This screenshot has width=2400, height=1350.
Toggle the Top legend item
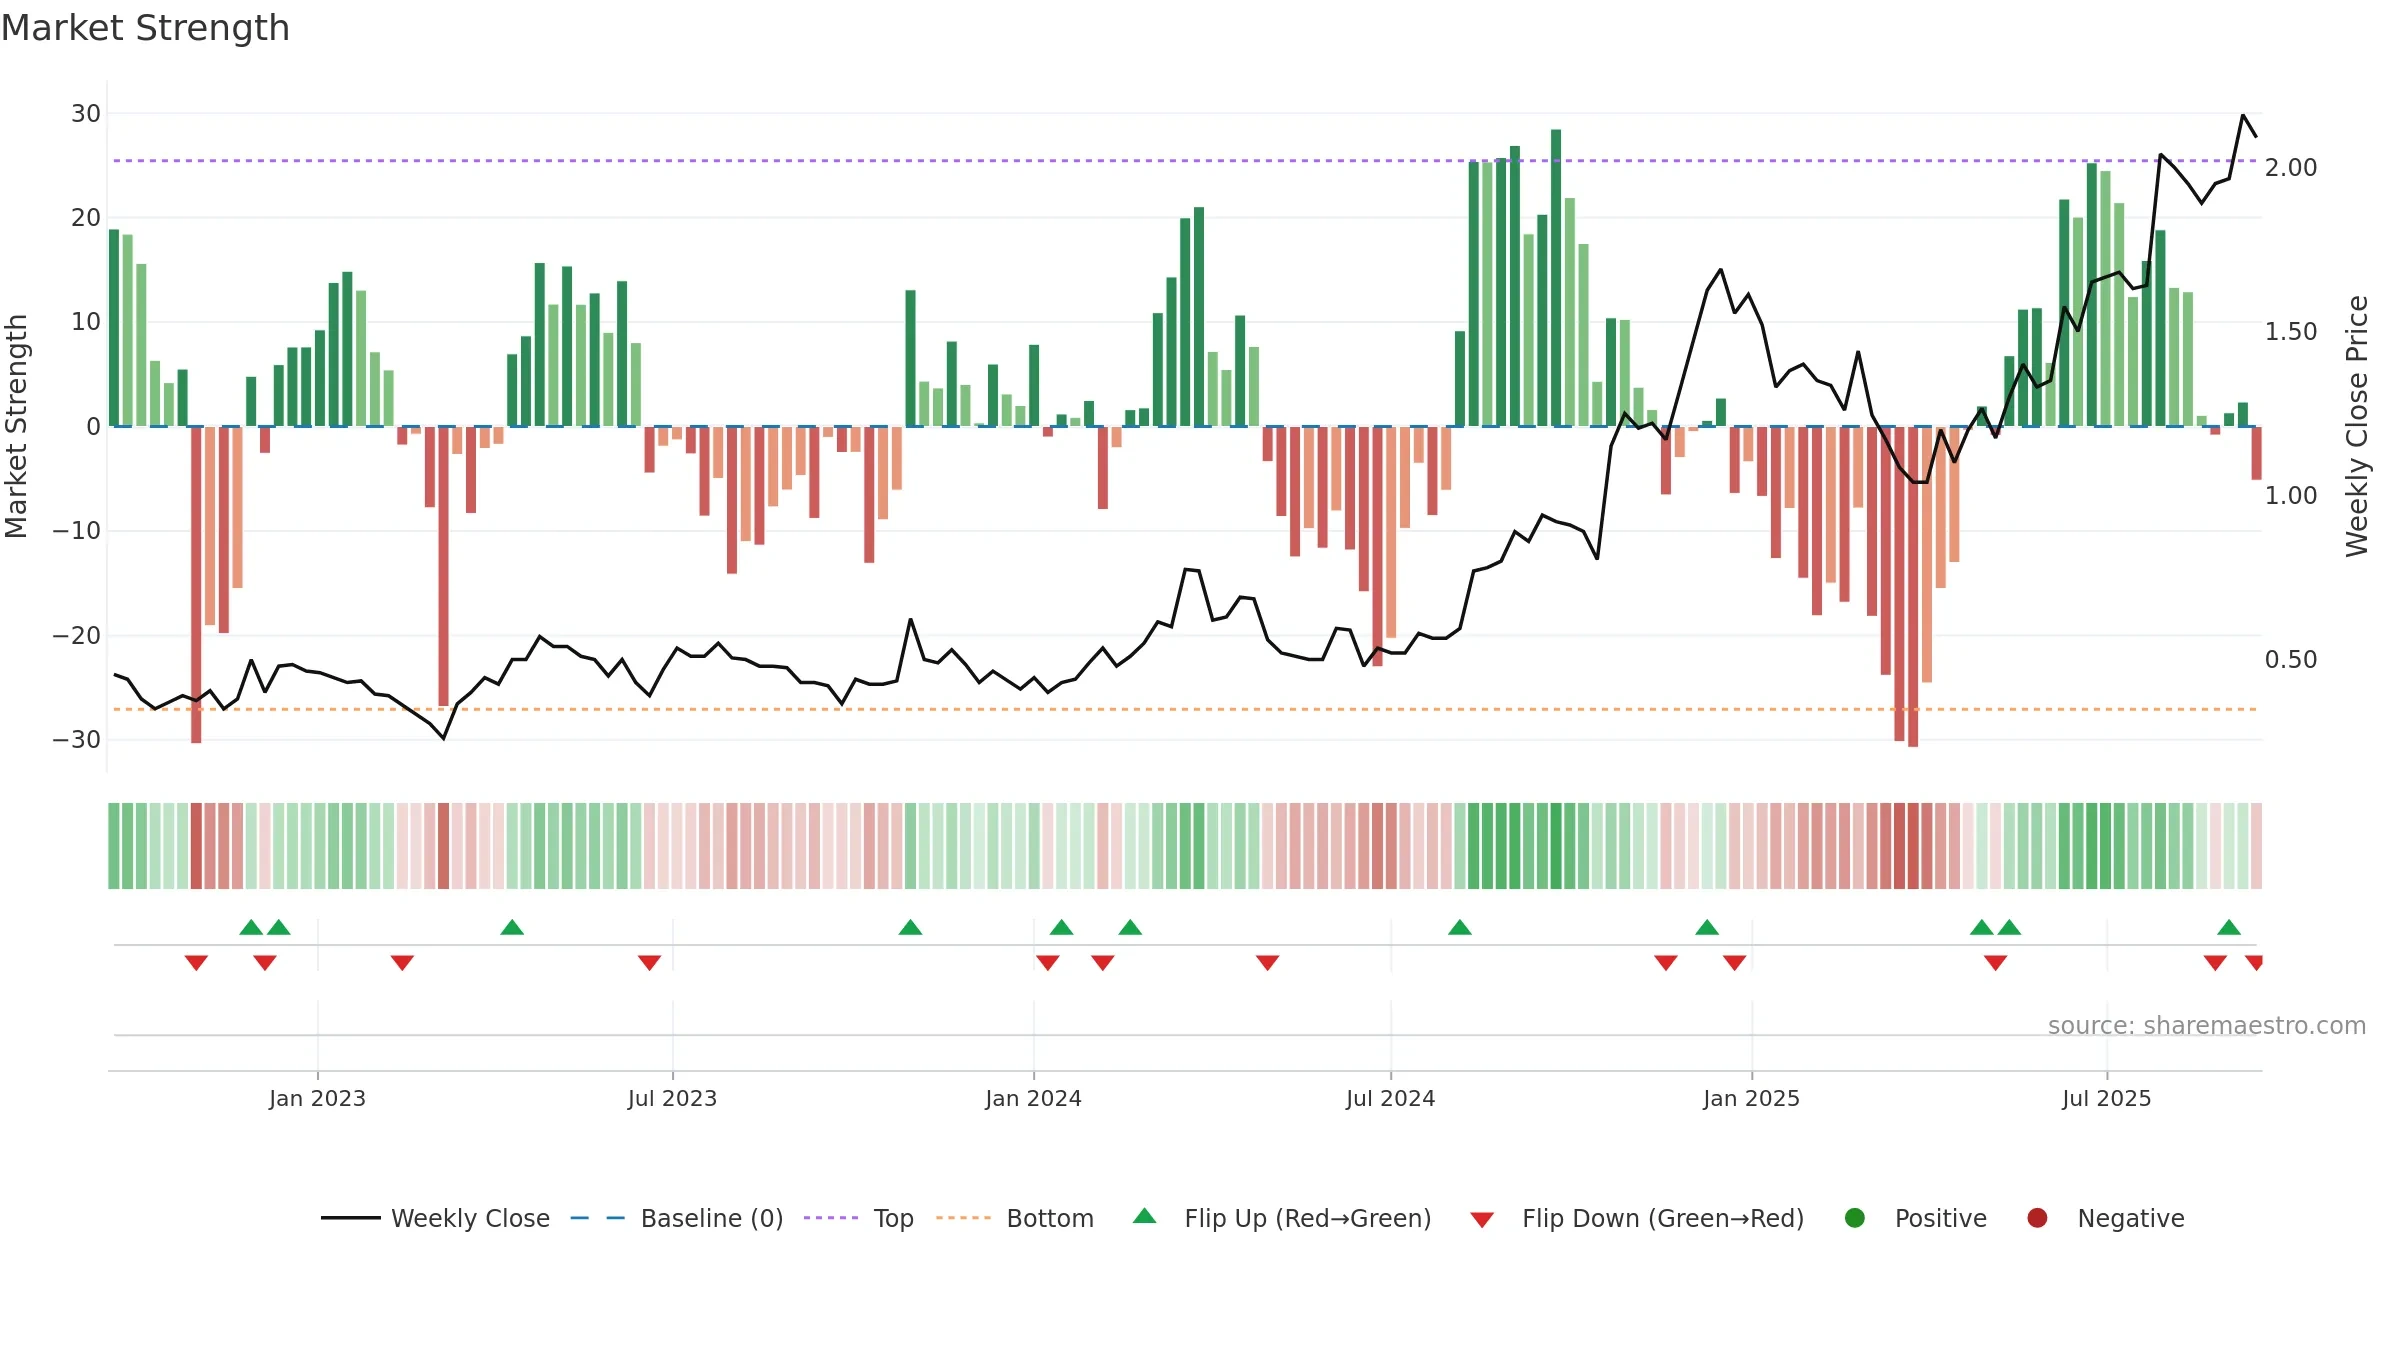(x=859, y=1218)
